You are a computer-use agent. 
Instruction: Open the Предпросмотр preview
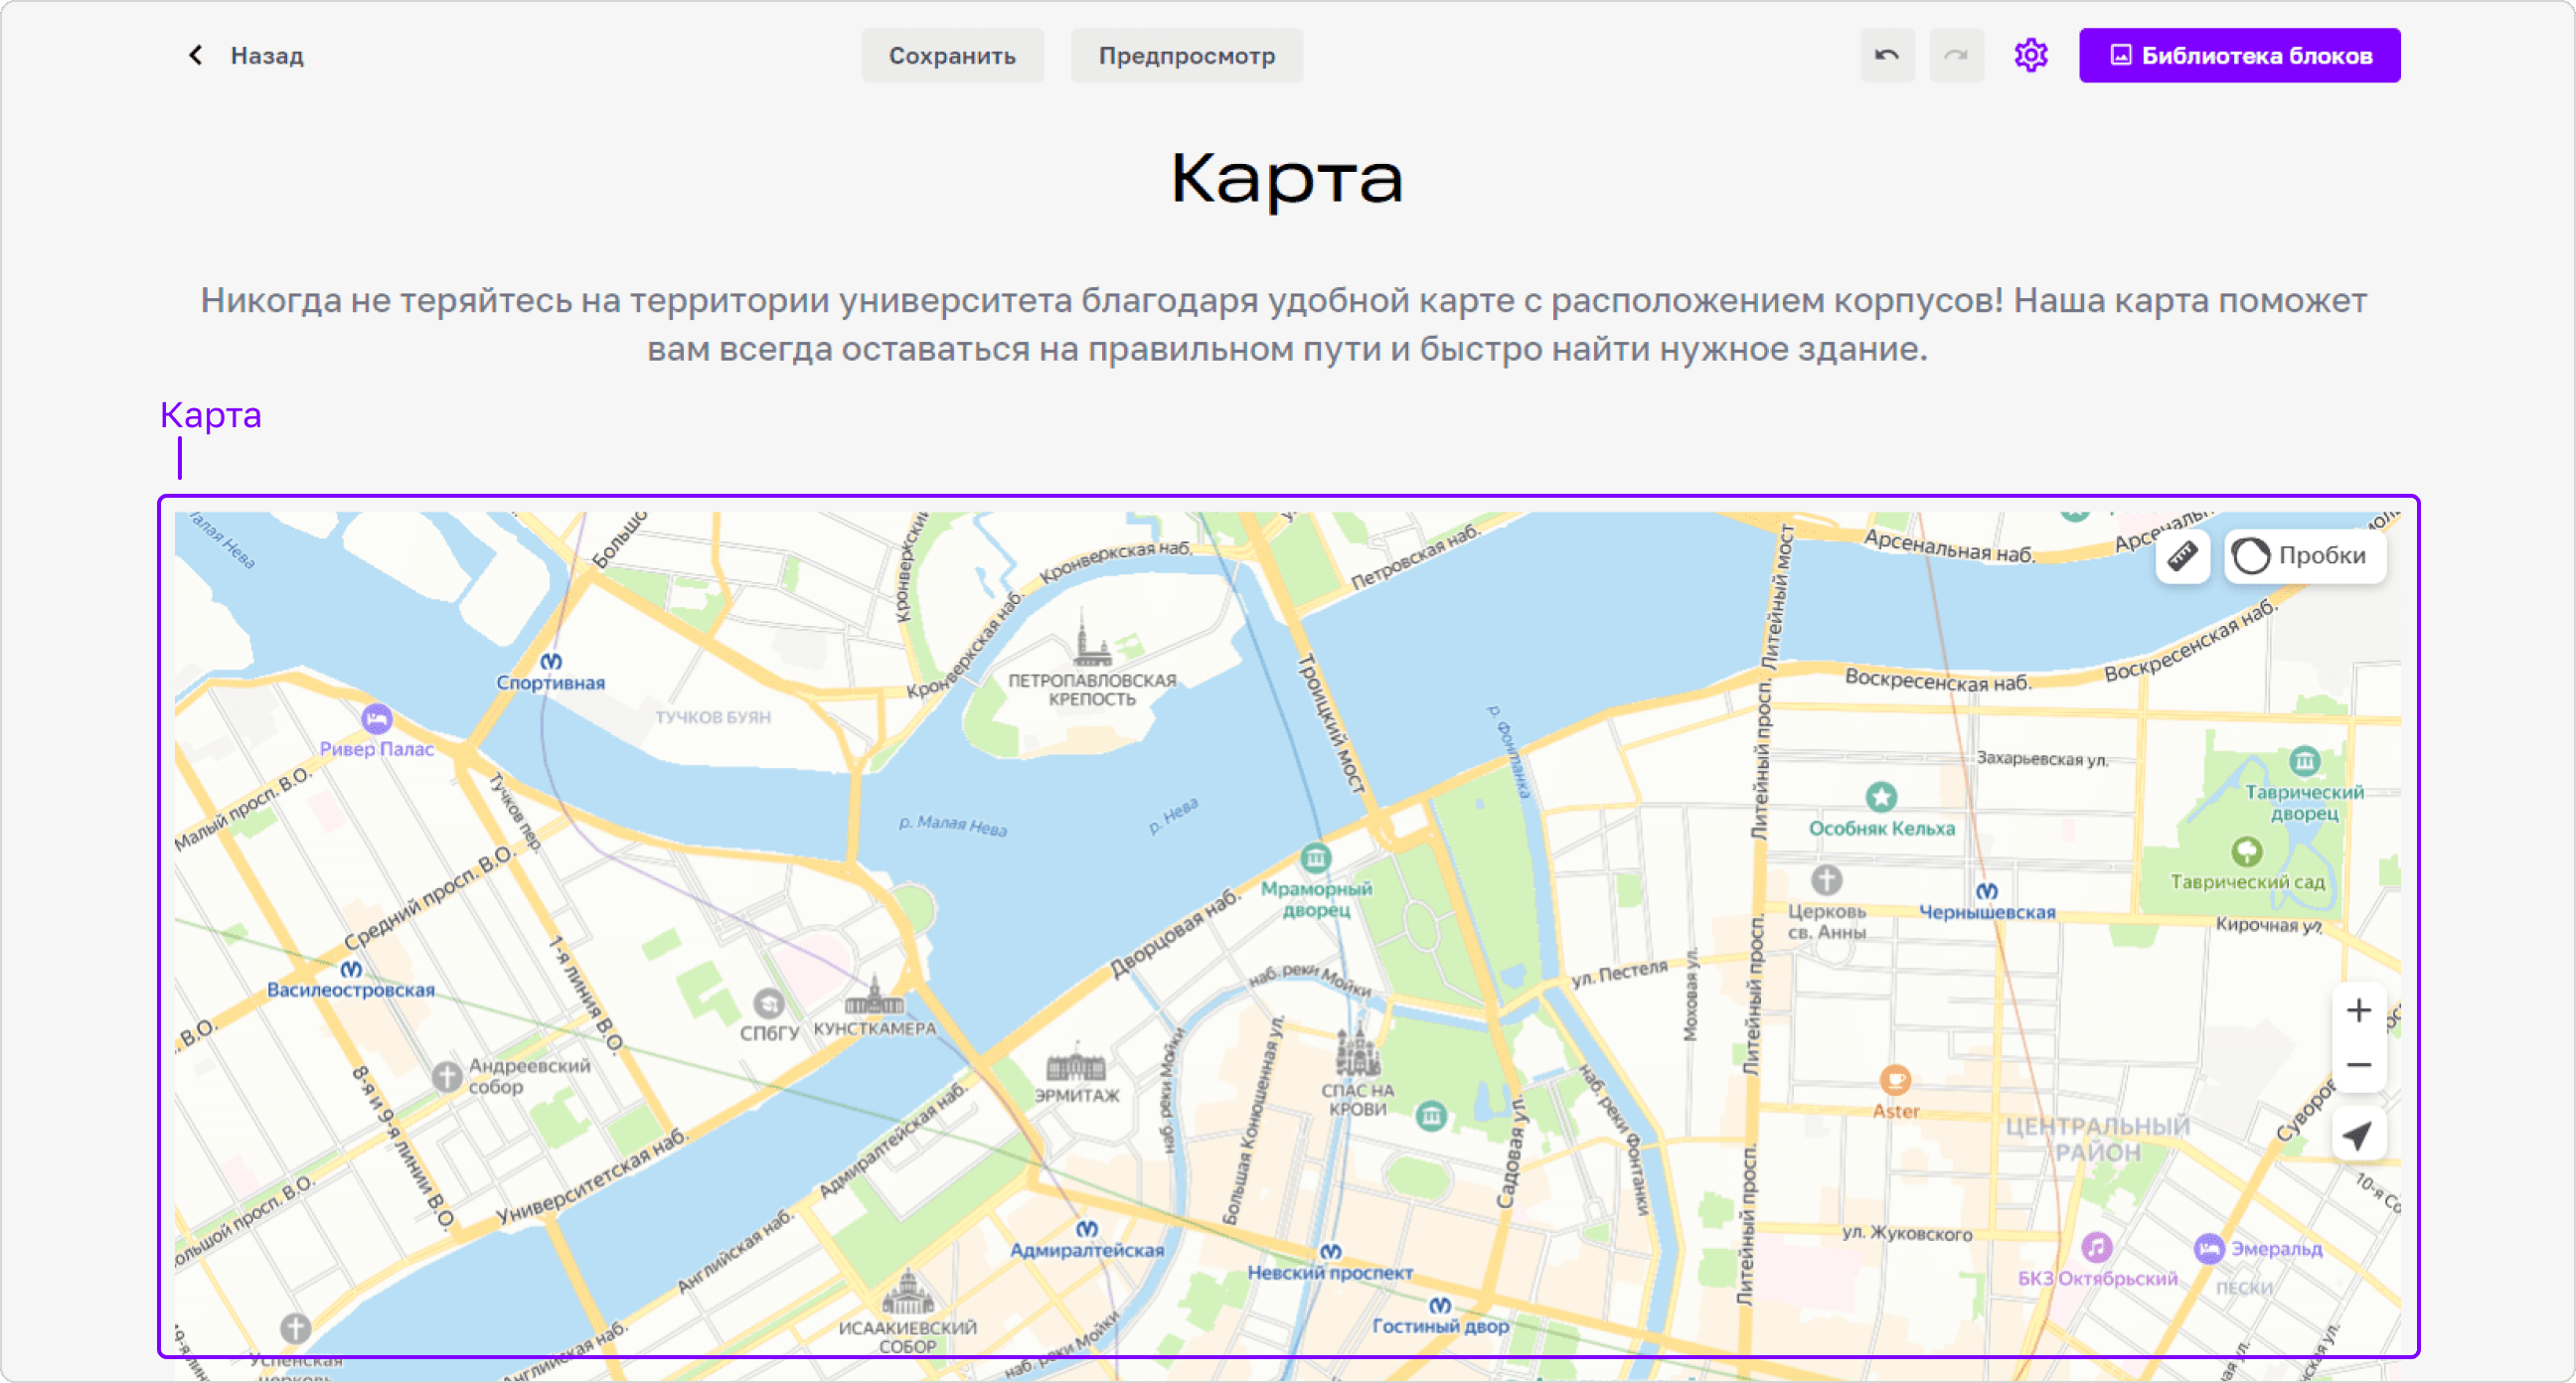pos(1186,55)
